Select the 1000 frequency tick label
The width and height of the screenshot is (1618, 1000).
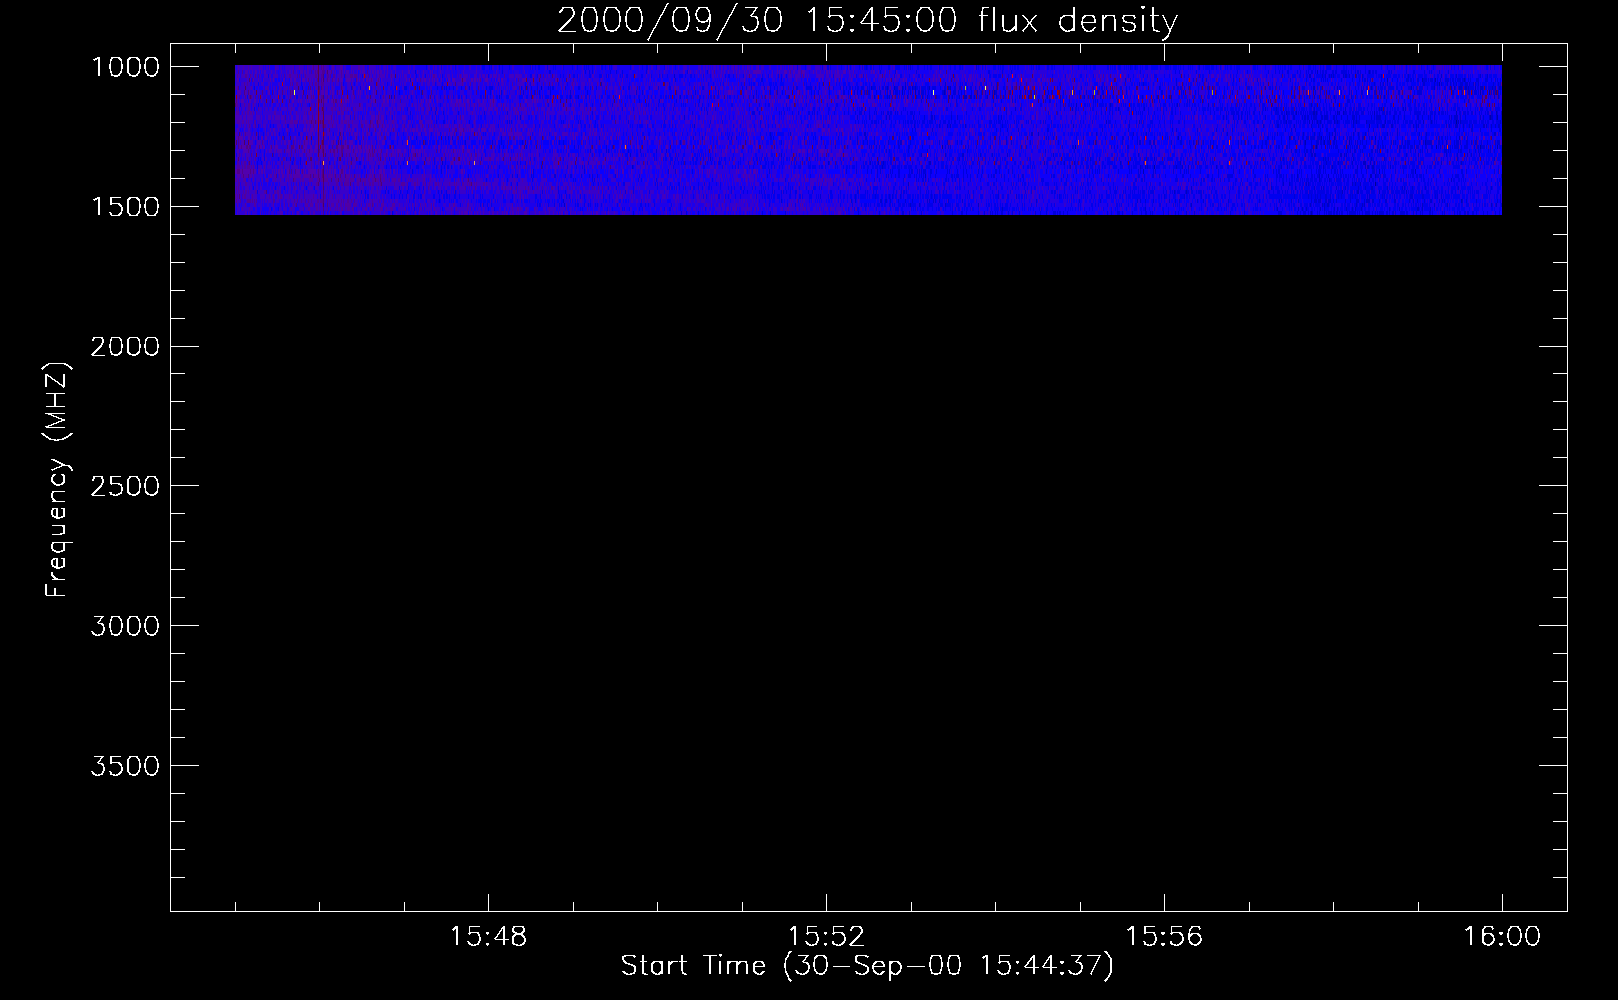(x=125, y=67)
